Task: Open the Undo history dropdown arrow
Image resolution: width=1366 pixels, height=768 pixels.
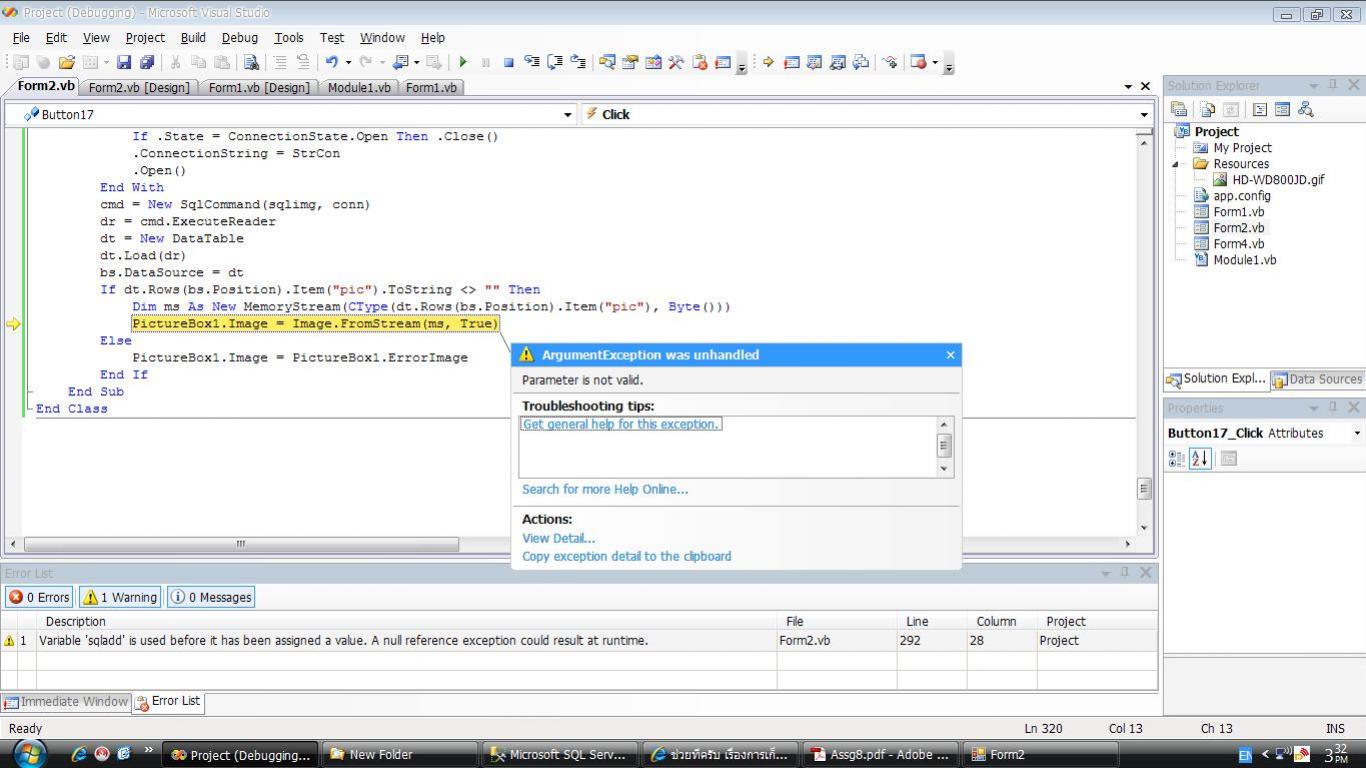Action: (348, 62)
